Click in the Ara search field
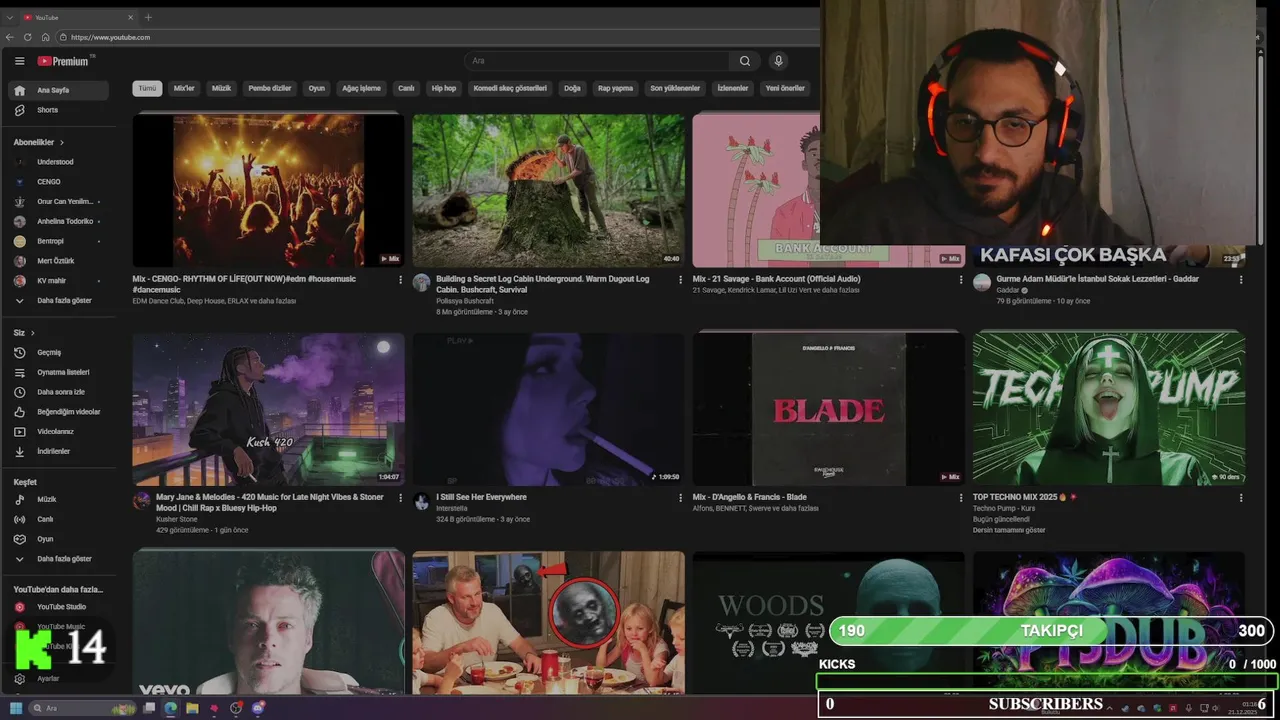The width and height of the screenshot is (1280, 720). [x=597, y=61]
